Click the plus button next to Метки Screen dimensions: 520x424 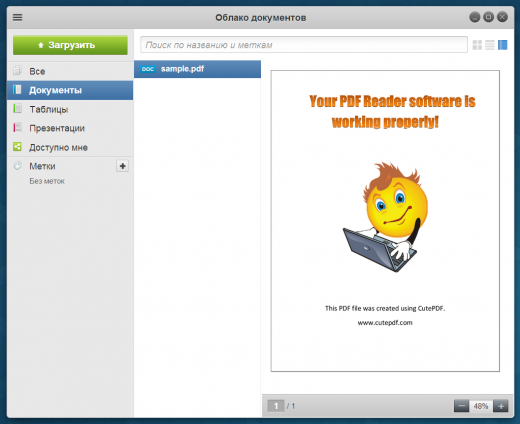pos(122,166)
